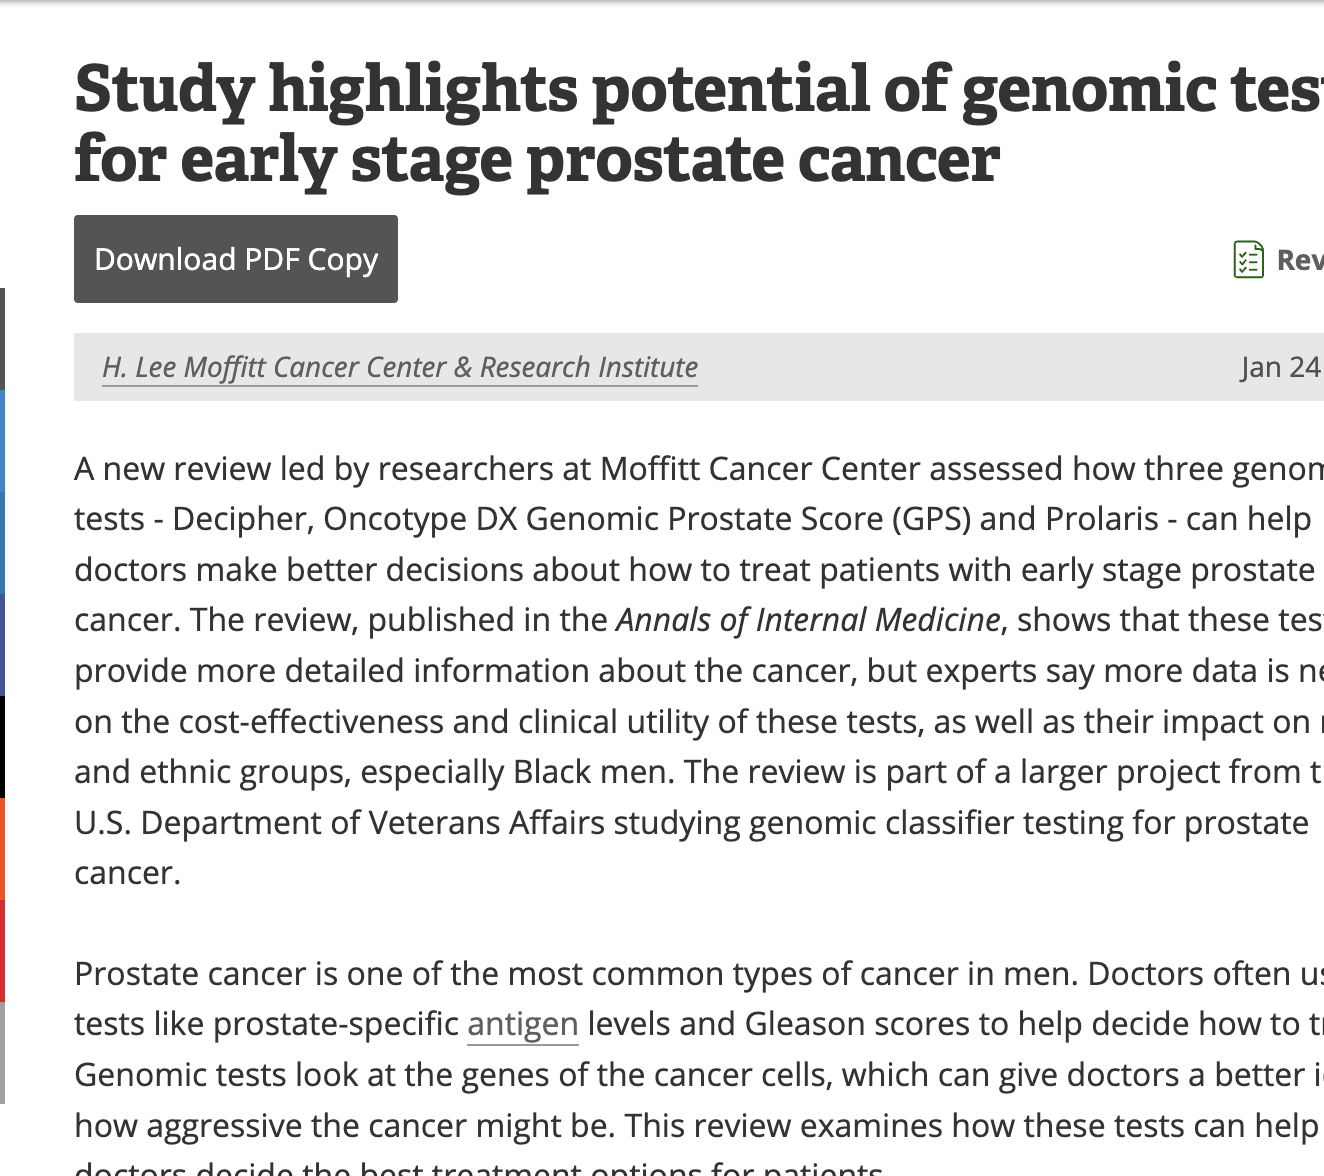This screenshot has width=1324, height=1176.
Task: Click the green checklist Reviewed icon
Action: point(1248,260)
